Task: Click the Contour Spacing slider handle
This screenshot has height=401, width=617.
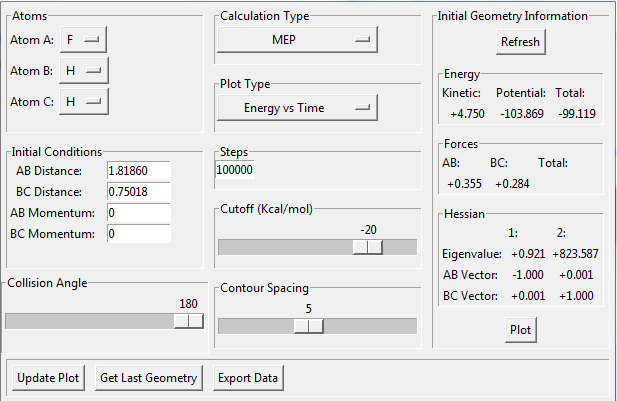Action: [309, 326]
